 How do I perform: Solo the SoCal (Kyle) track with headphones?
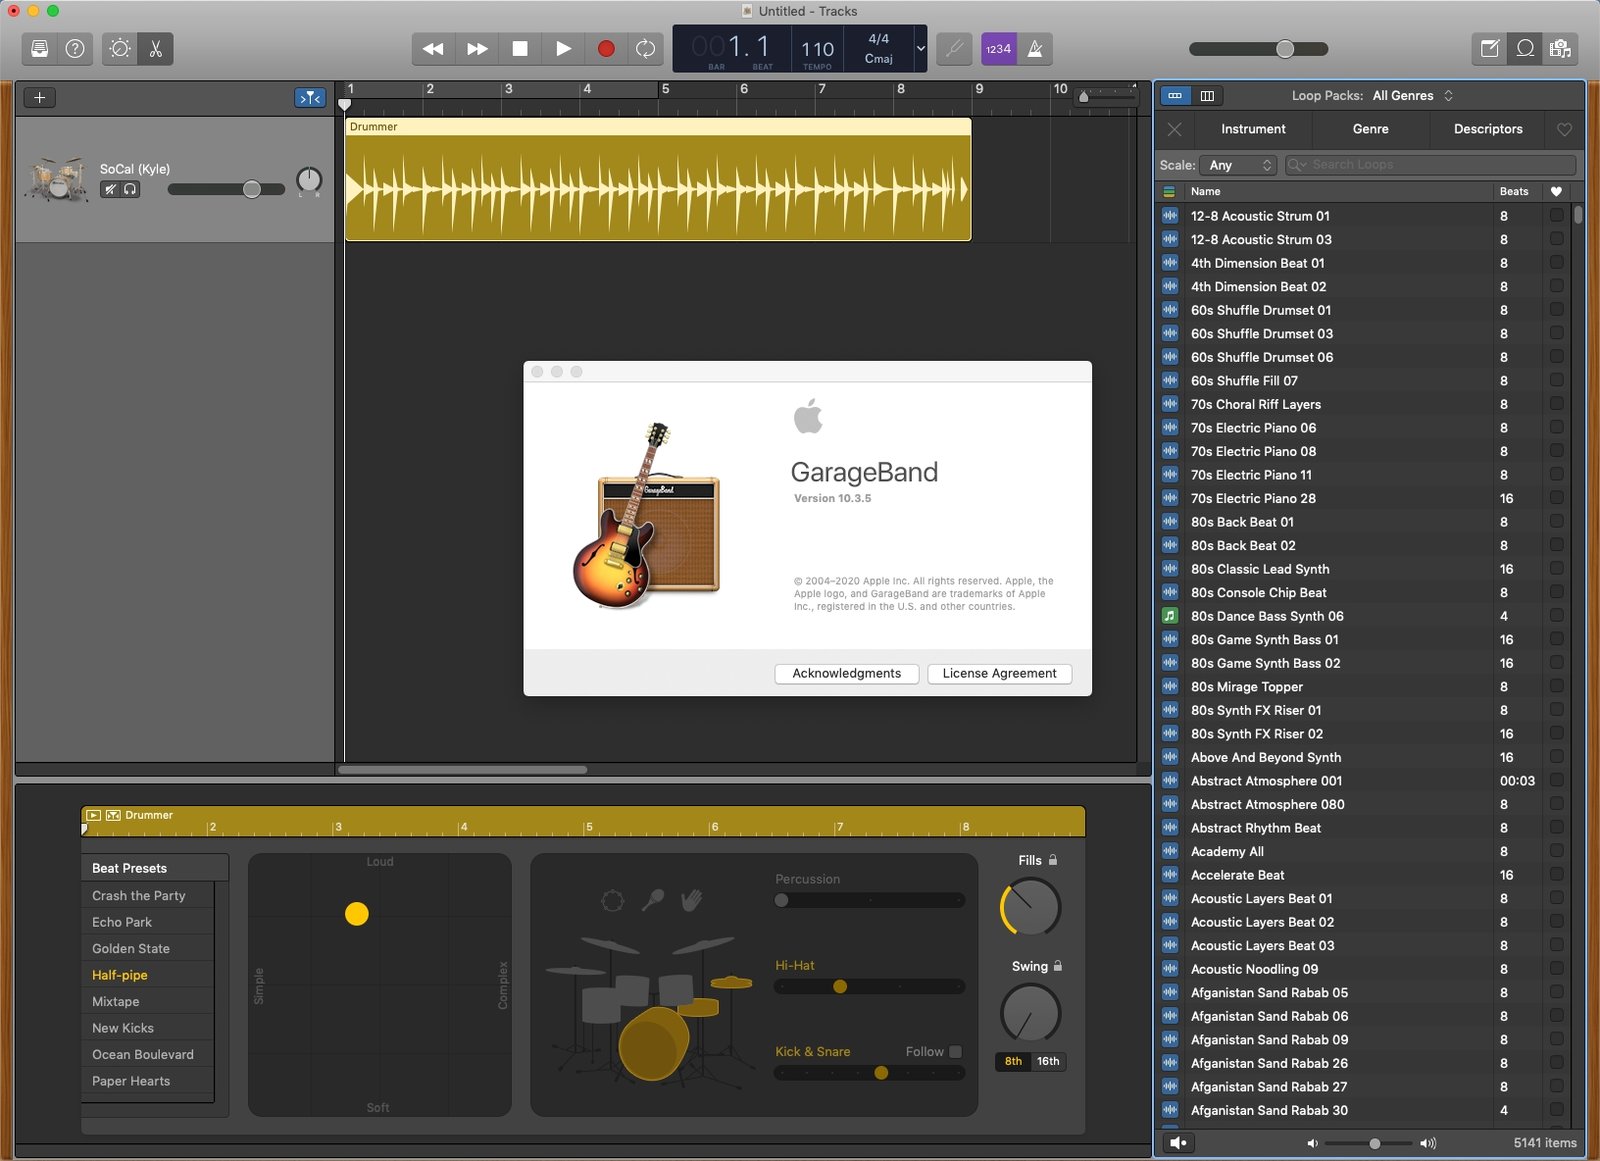pyautogui.click(x=130, y=189)
